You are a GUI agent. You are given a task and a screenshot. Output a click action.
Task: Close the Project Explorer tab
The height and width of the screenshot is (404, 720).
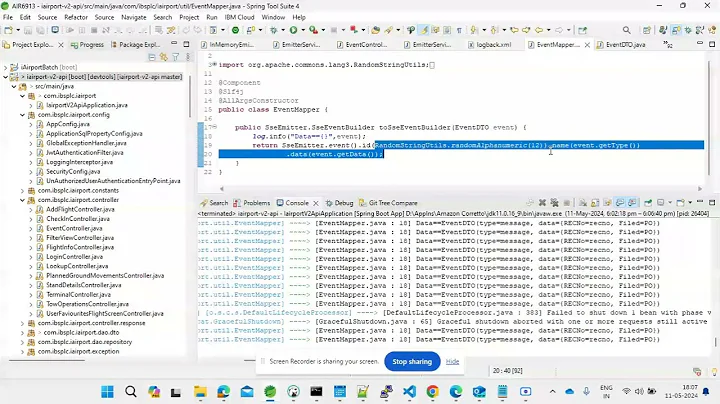61,45
